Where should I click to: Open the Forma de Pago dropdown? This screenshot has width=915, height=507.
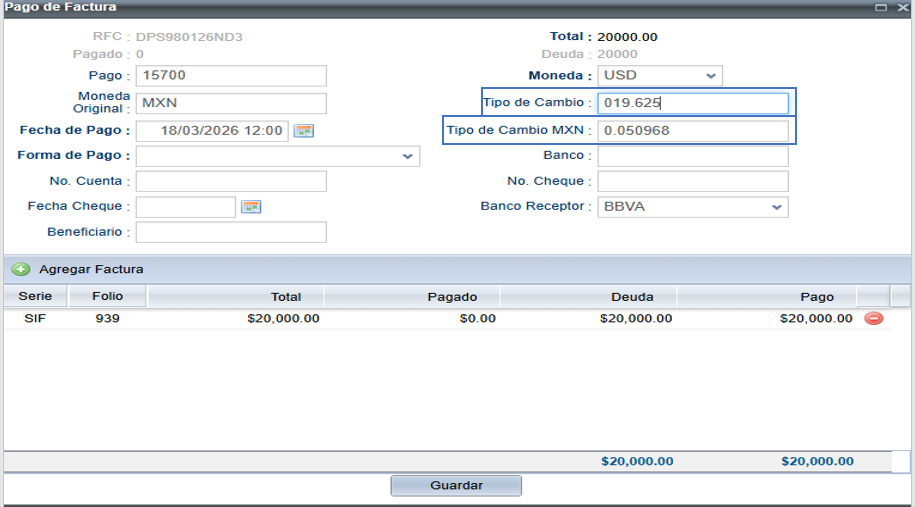point(408,156)
